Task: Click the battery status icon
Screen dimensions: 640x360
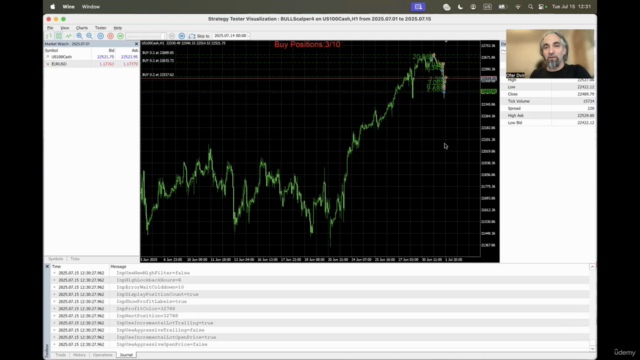Action: click(x=502, y=7)
